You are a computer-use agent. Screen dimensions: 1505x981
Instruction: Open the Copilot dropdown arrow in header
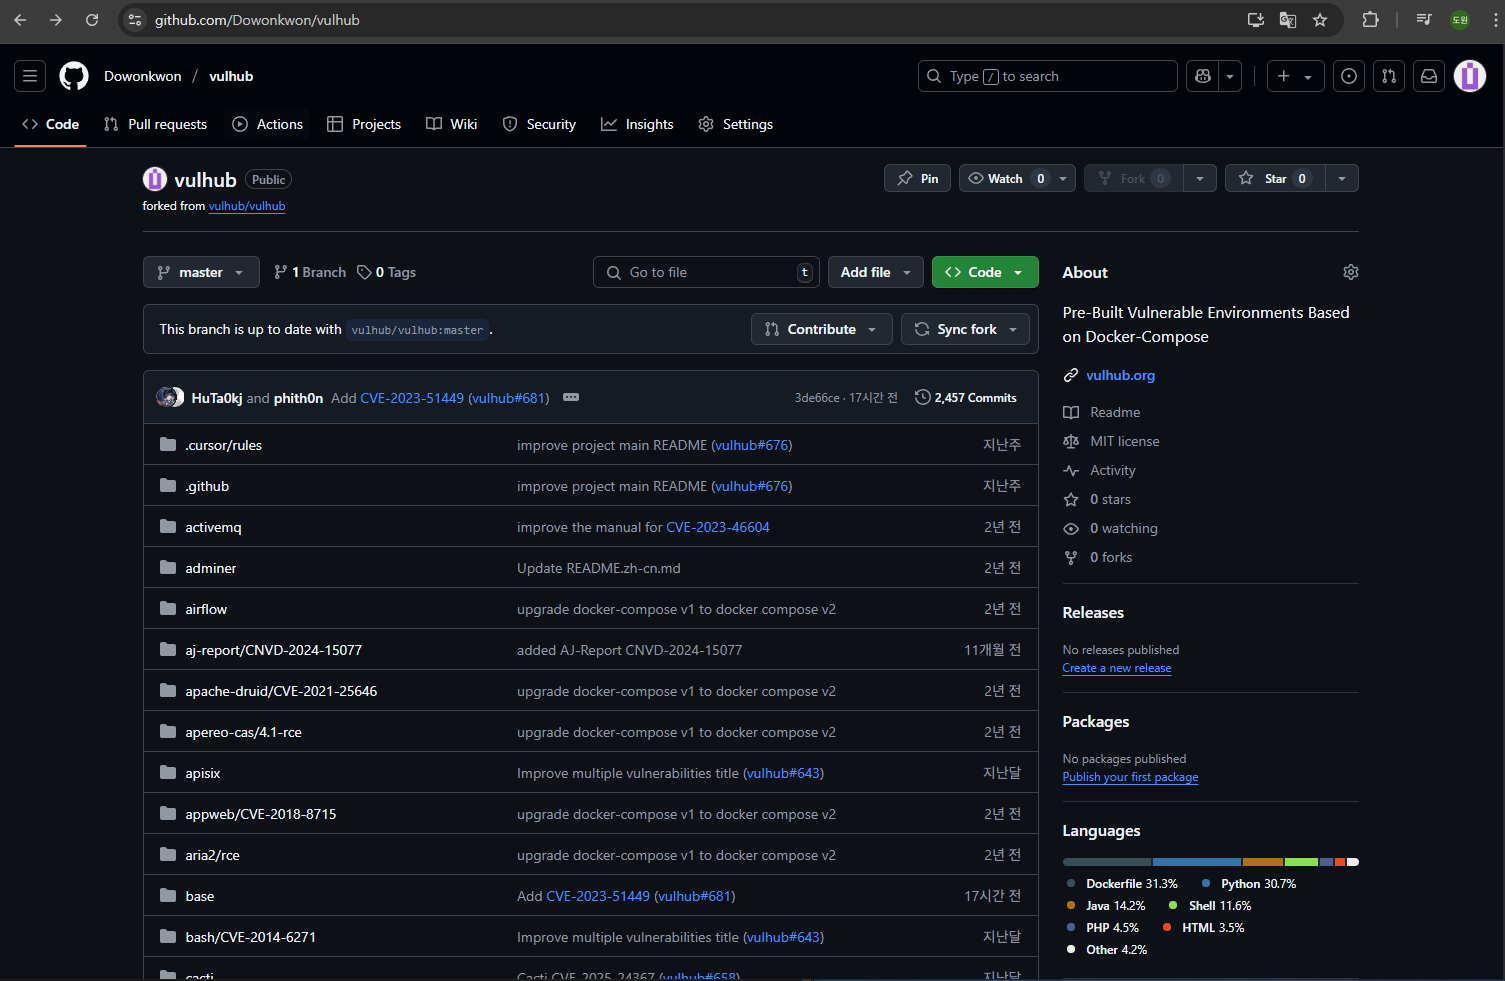click(x=1230, y=76)
